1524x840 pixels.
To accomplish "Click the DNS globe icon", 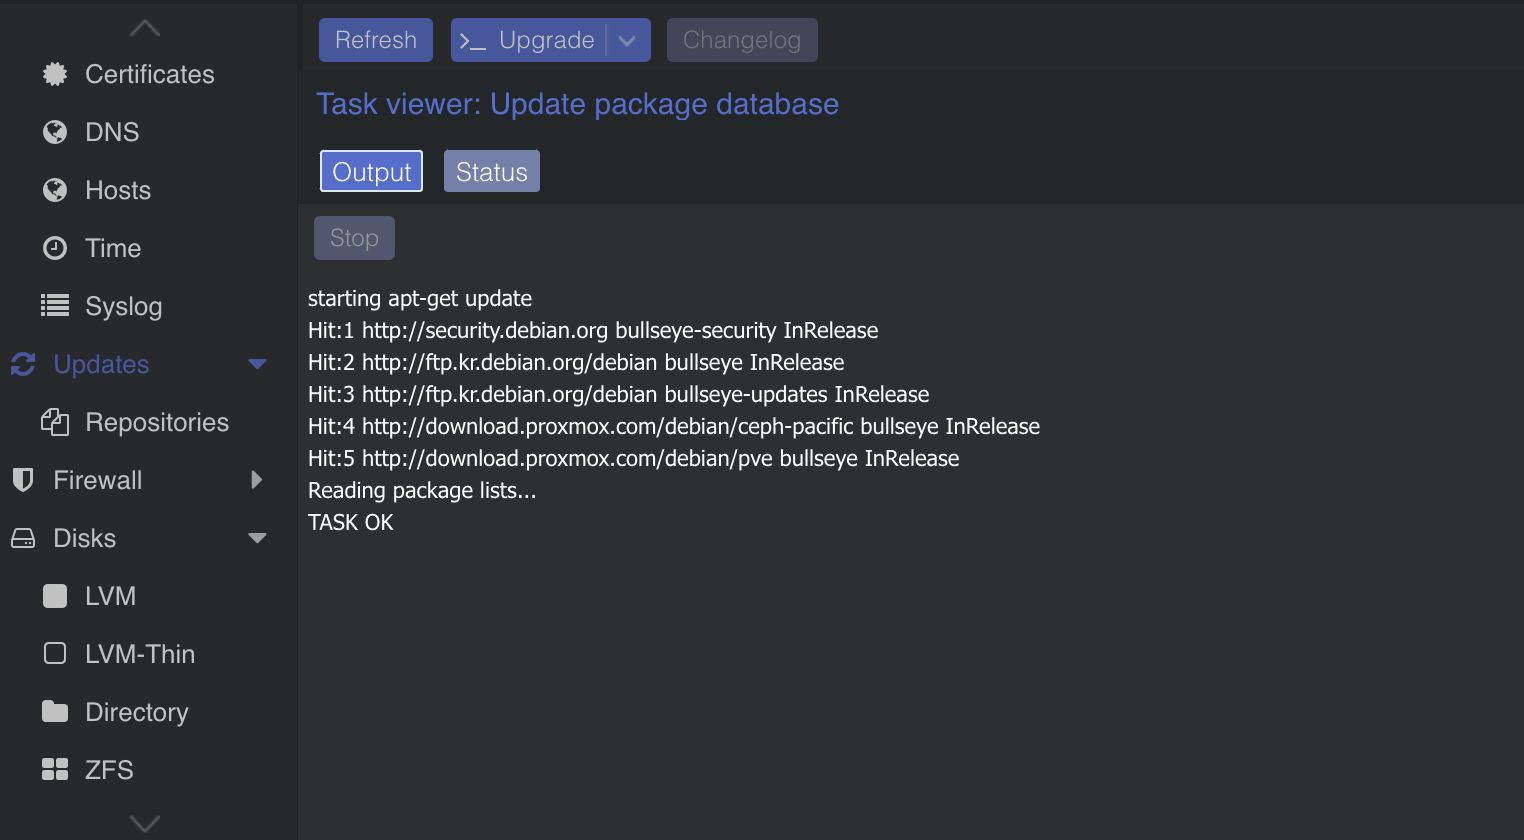I will coord(55,132).
